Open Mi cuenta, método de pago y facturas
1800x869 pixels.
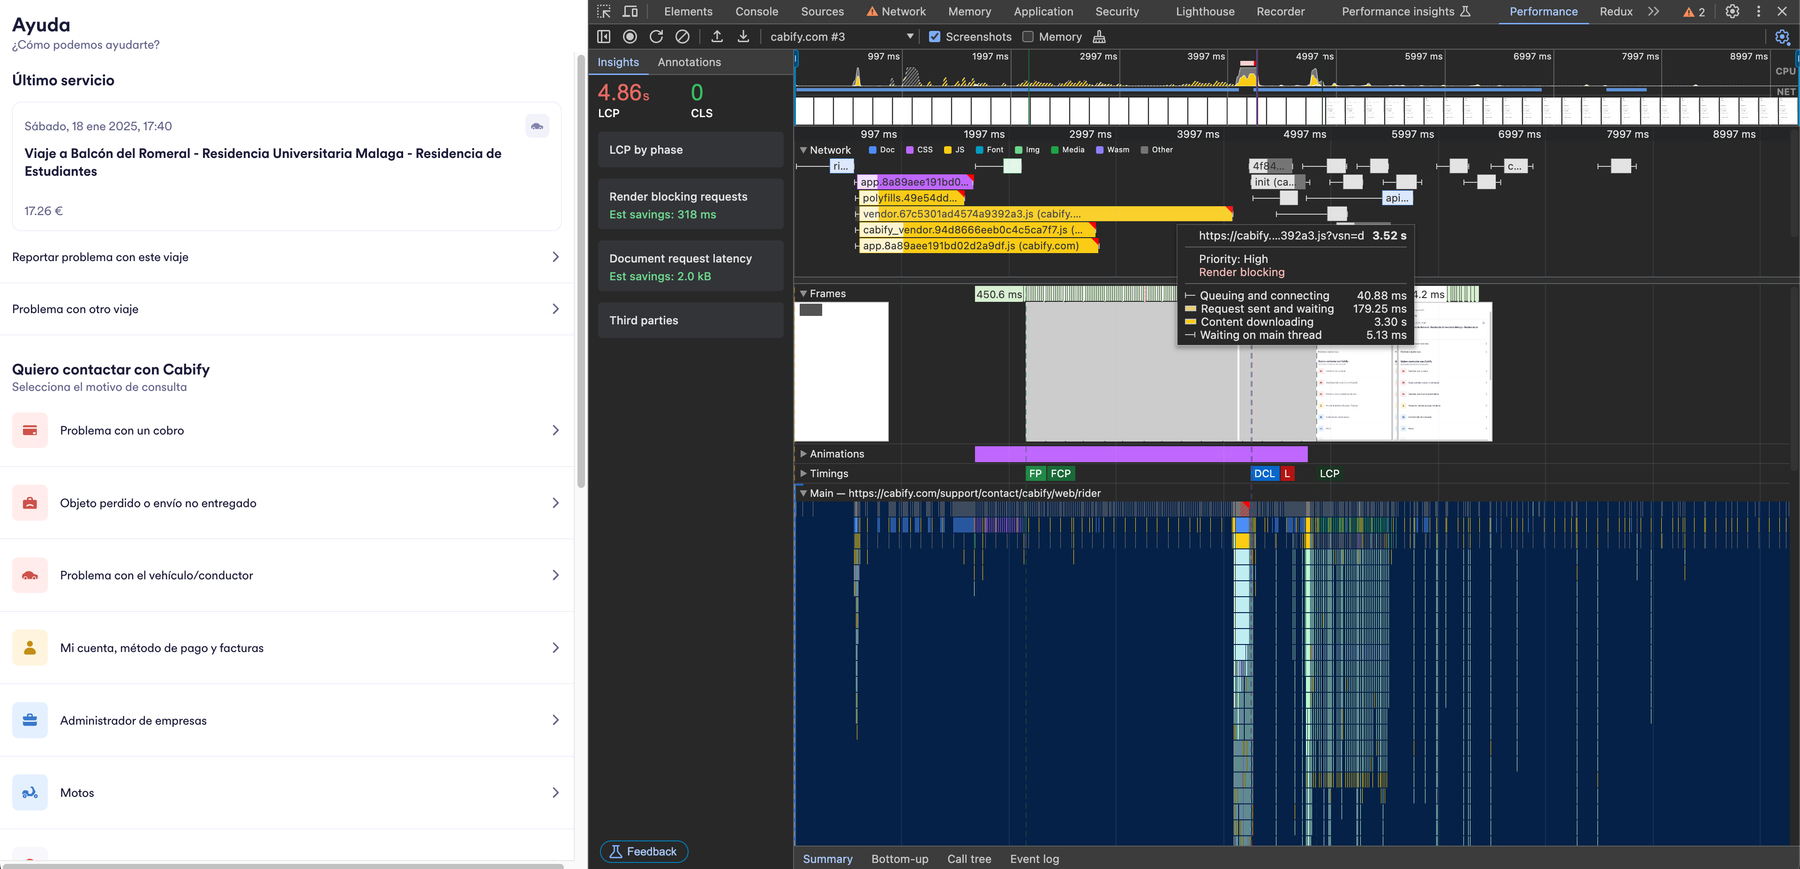286,648
